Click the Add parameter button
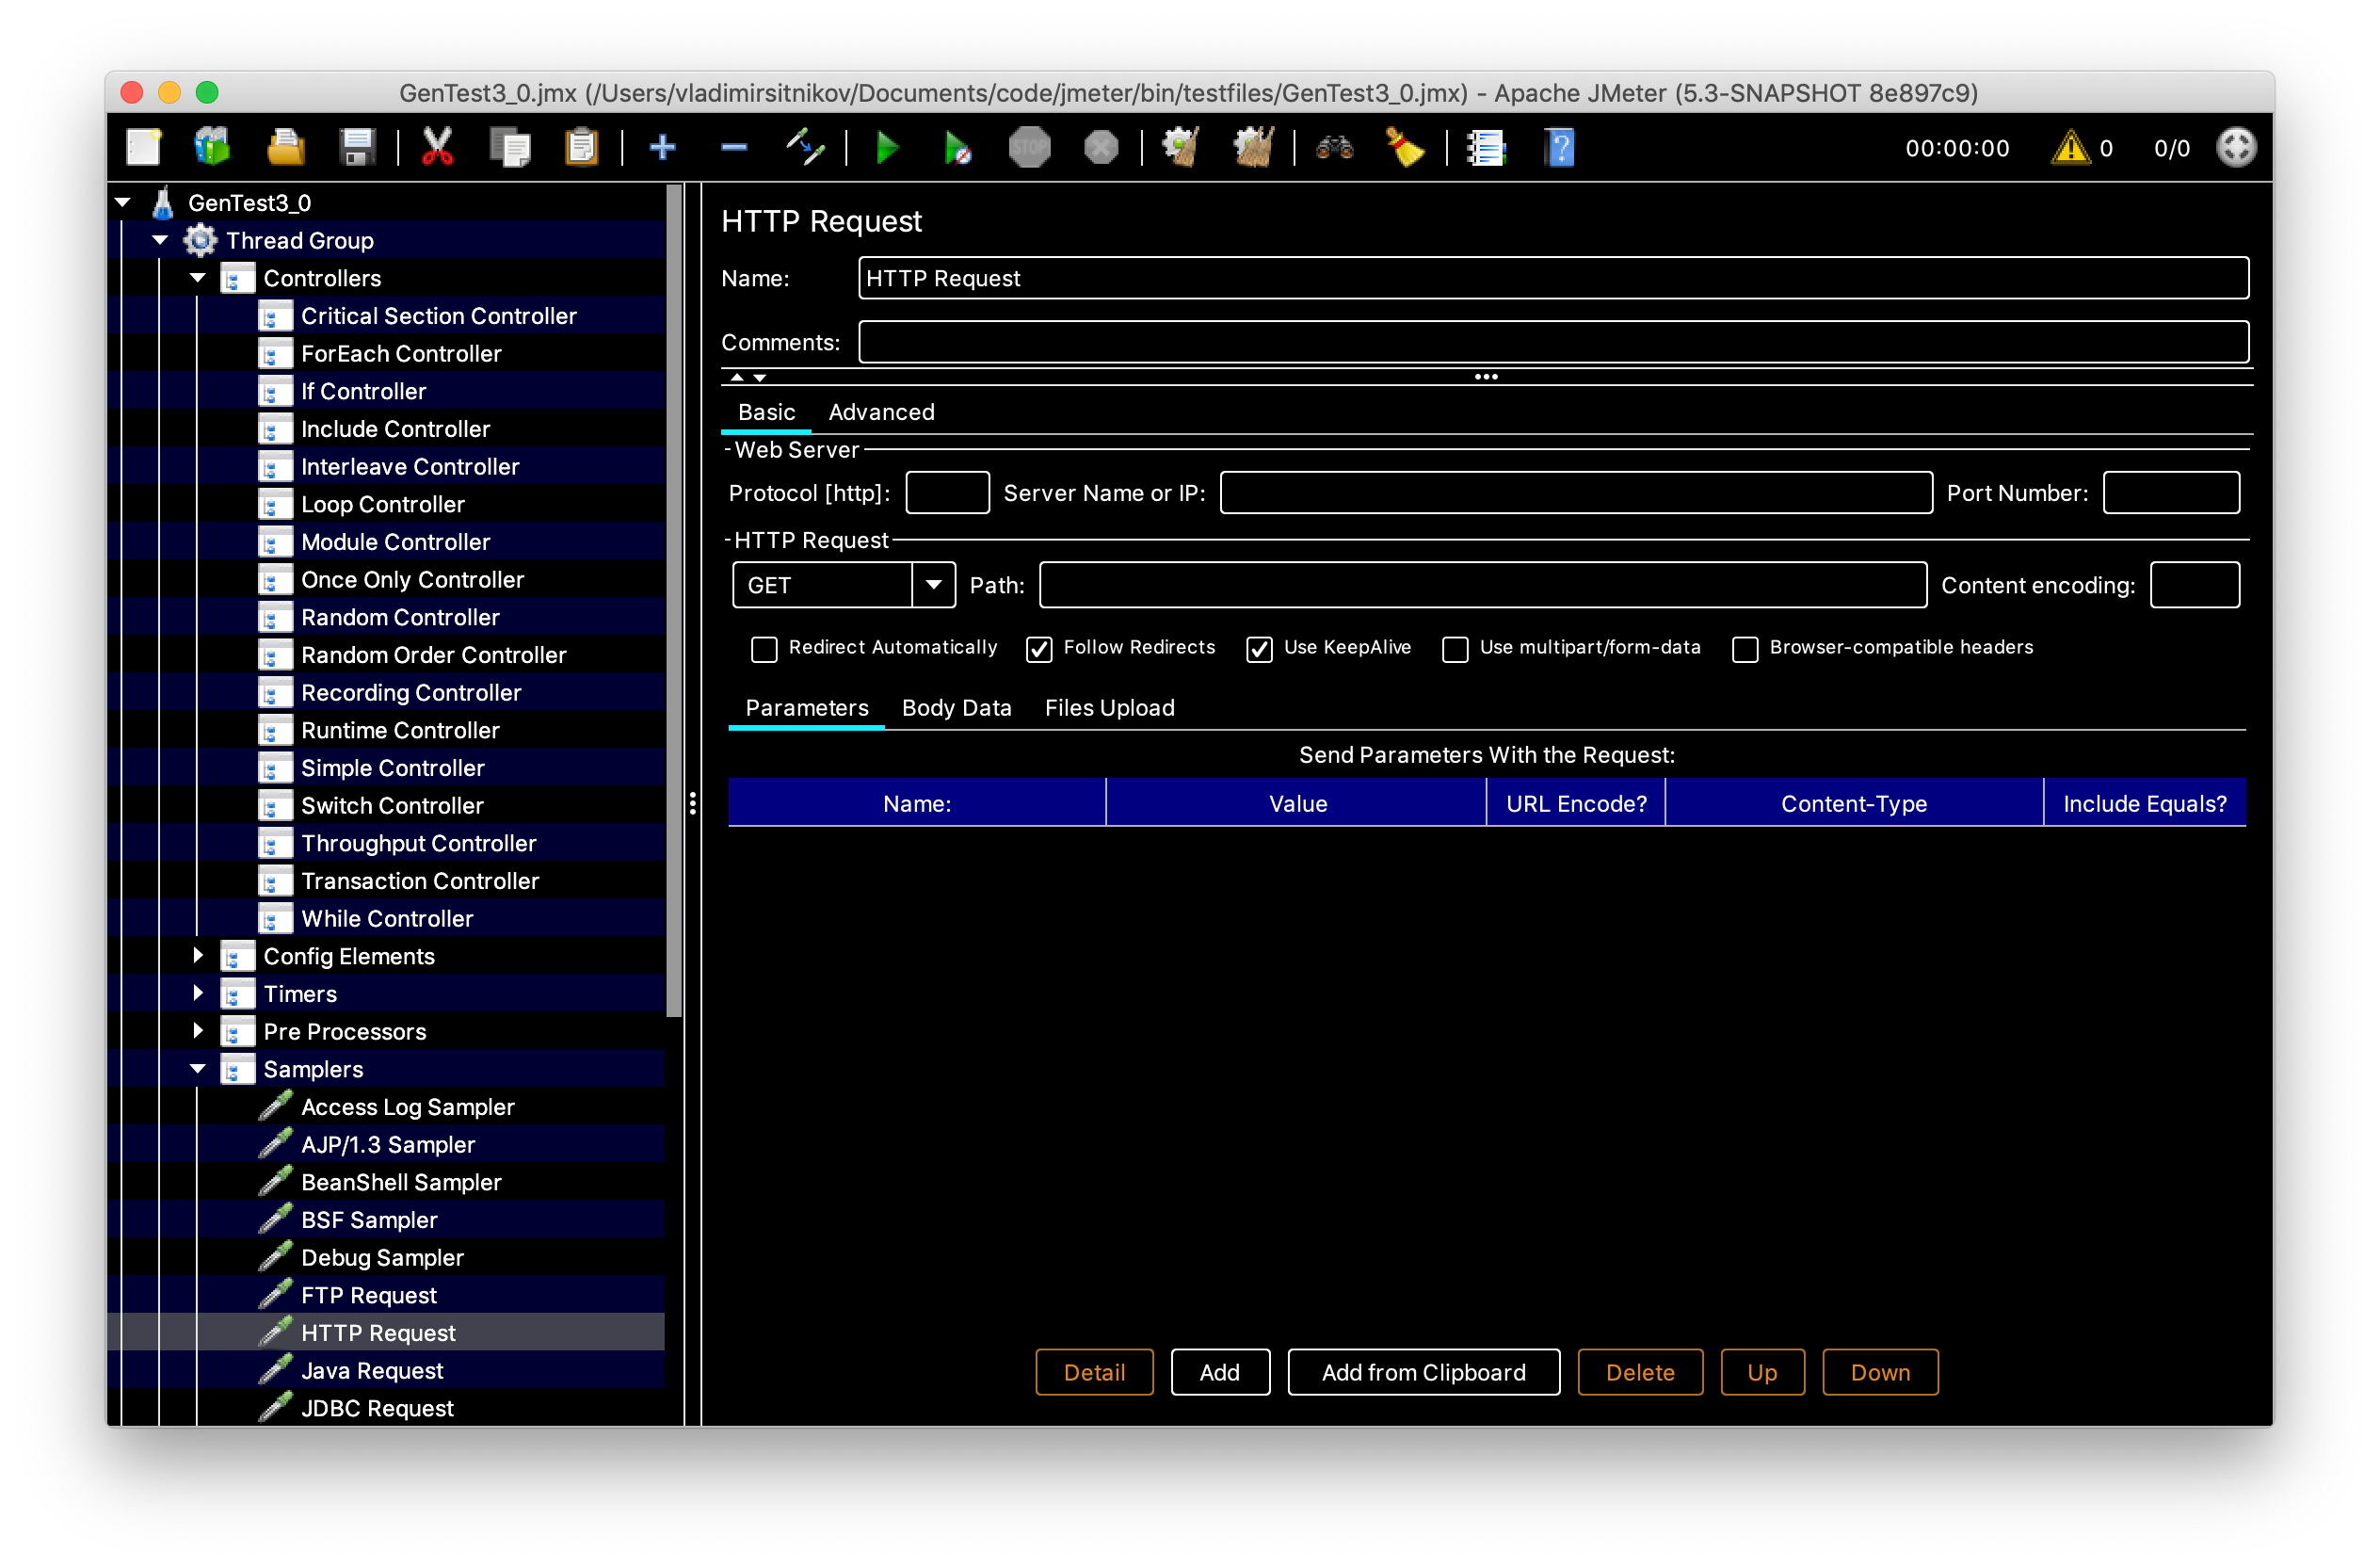This screenshot has width=2380, height=1567. 1219,1372
